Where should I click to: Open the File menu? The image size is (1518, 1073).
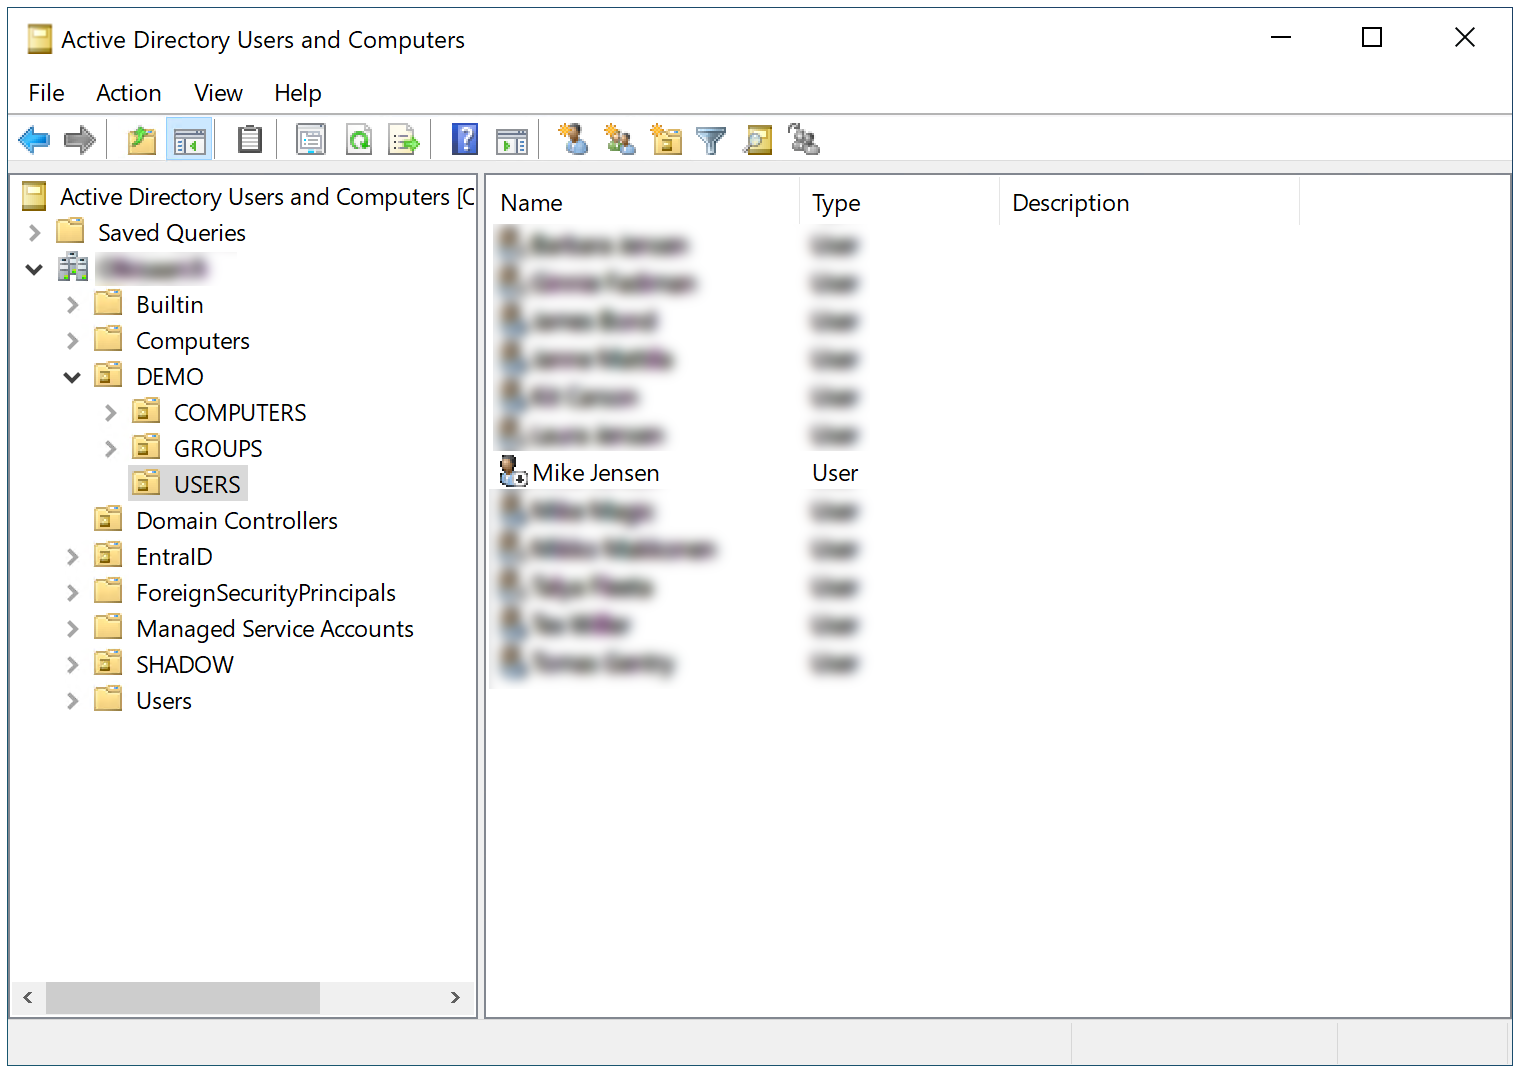(47, 93)
